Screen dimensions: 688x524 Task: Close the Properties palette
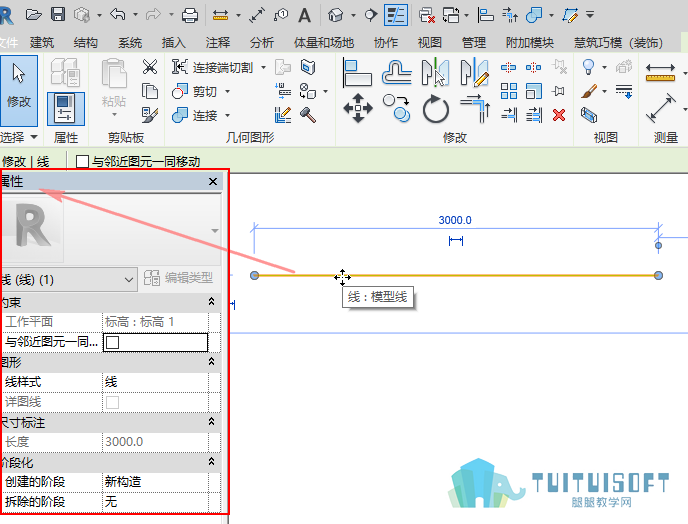point(213,181)
